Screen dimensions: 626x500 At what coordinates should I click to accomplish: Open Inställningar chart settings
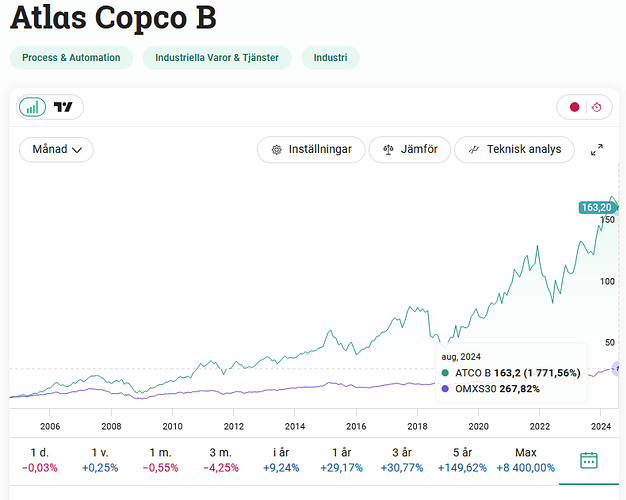310,149
